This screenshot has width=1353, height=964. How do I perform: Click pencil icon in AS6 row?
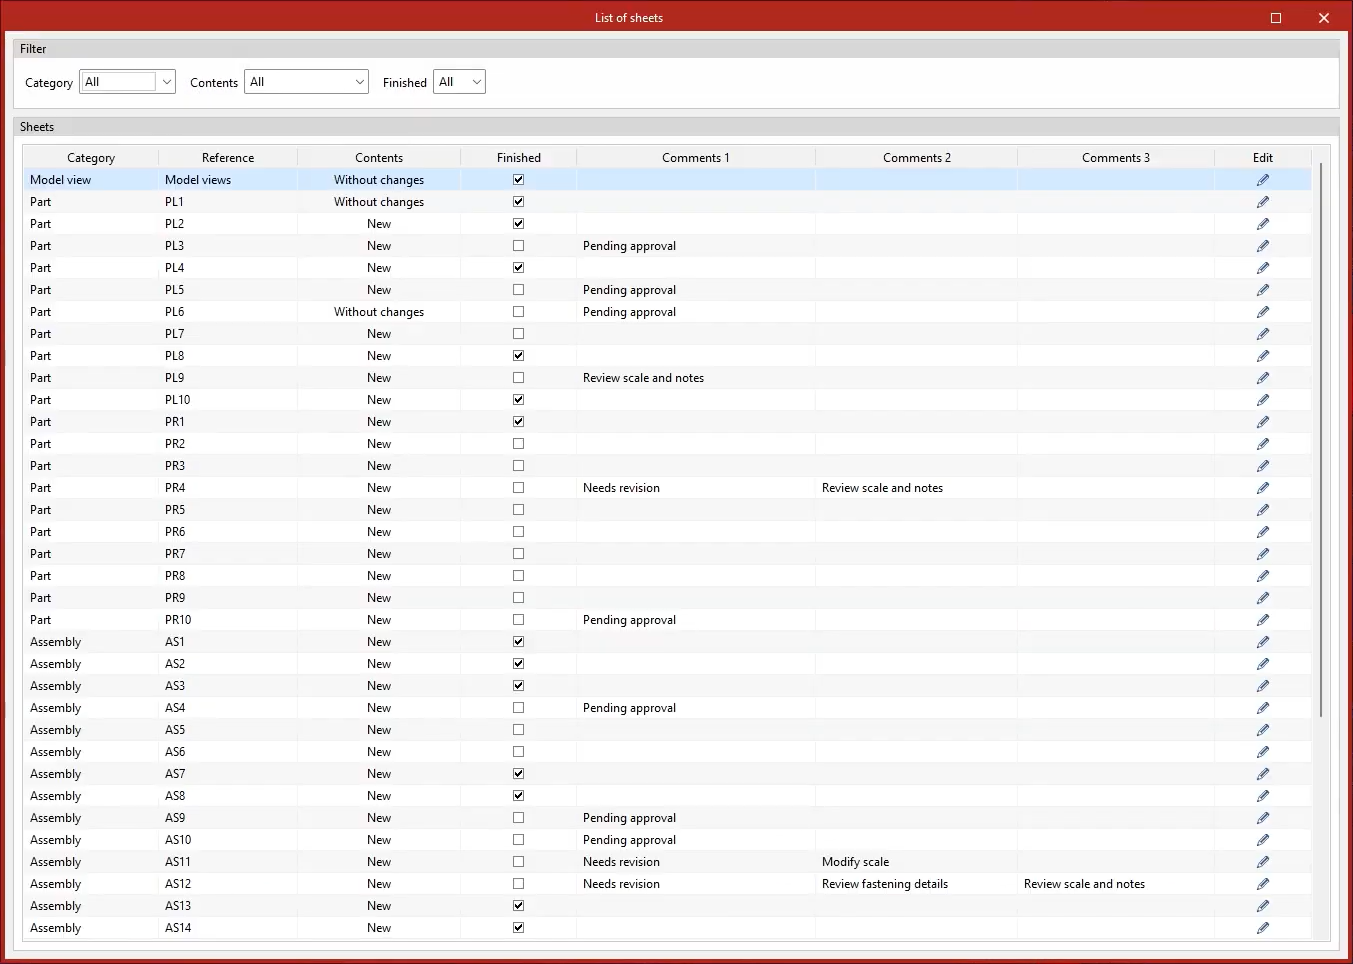click(x=1263, y=752)
